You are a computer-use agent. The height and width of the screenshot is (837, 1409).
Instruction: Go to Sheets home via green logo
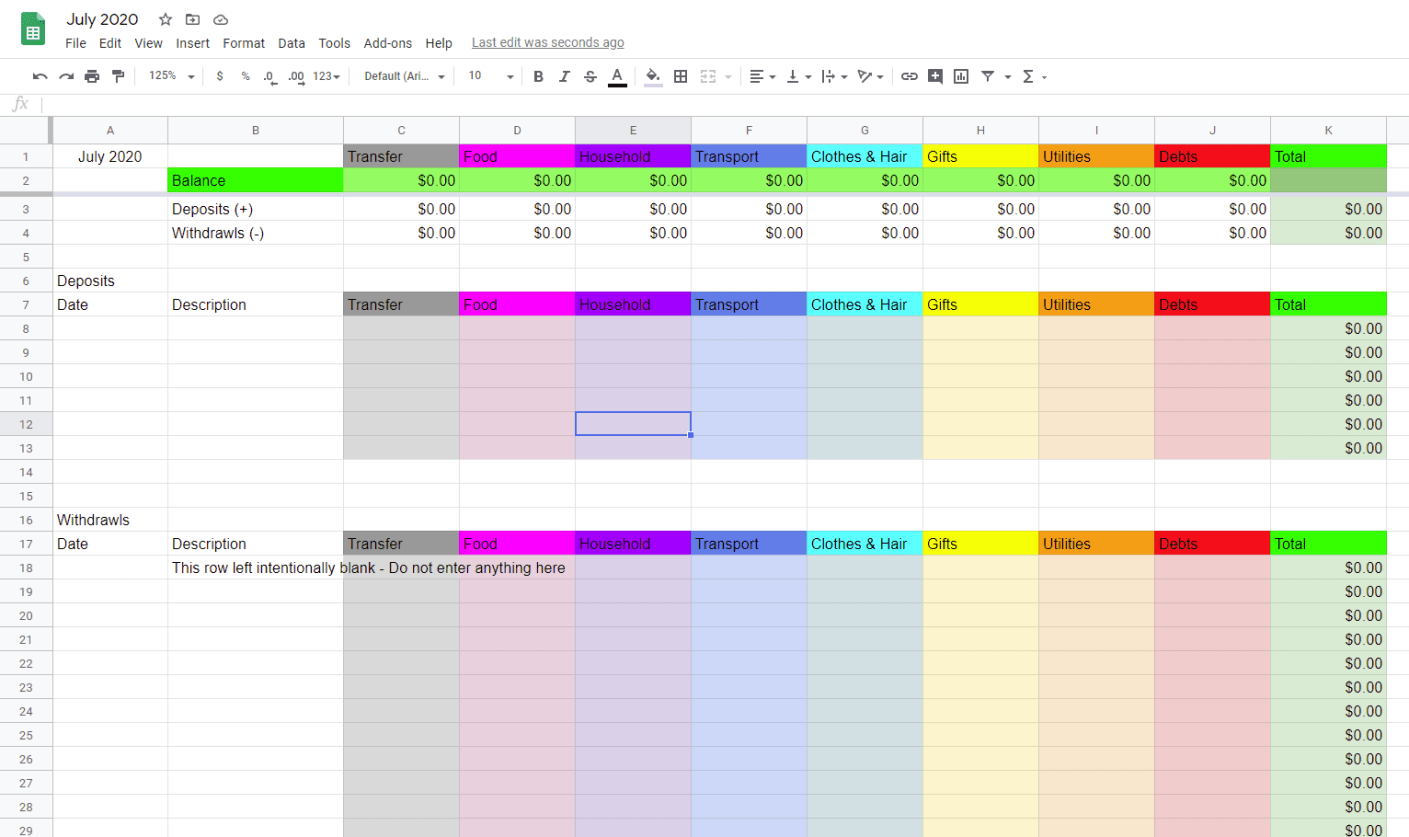tap(33, 29)
